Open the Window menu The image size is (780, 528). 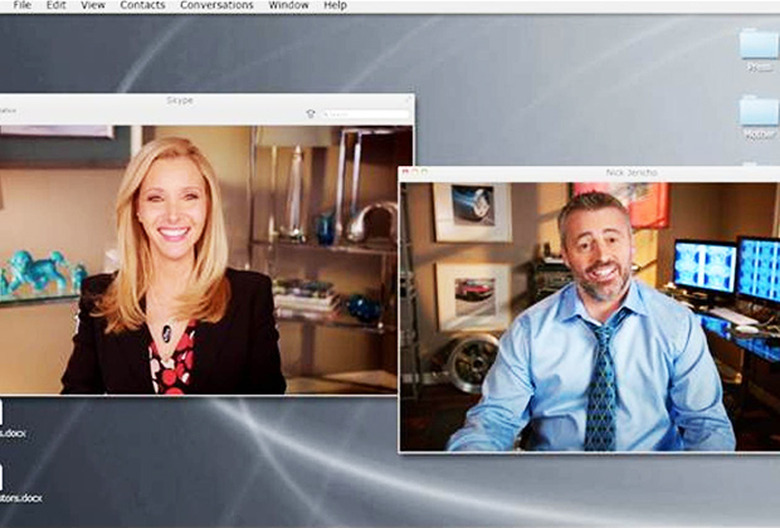click(288, 6)
